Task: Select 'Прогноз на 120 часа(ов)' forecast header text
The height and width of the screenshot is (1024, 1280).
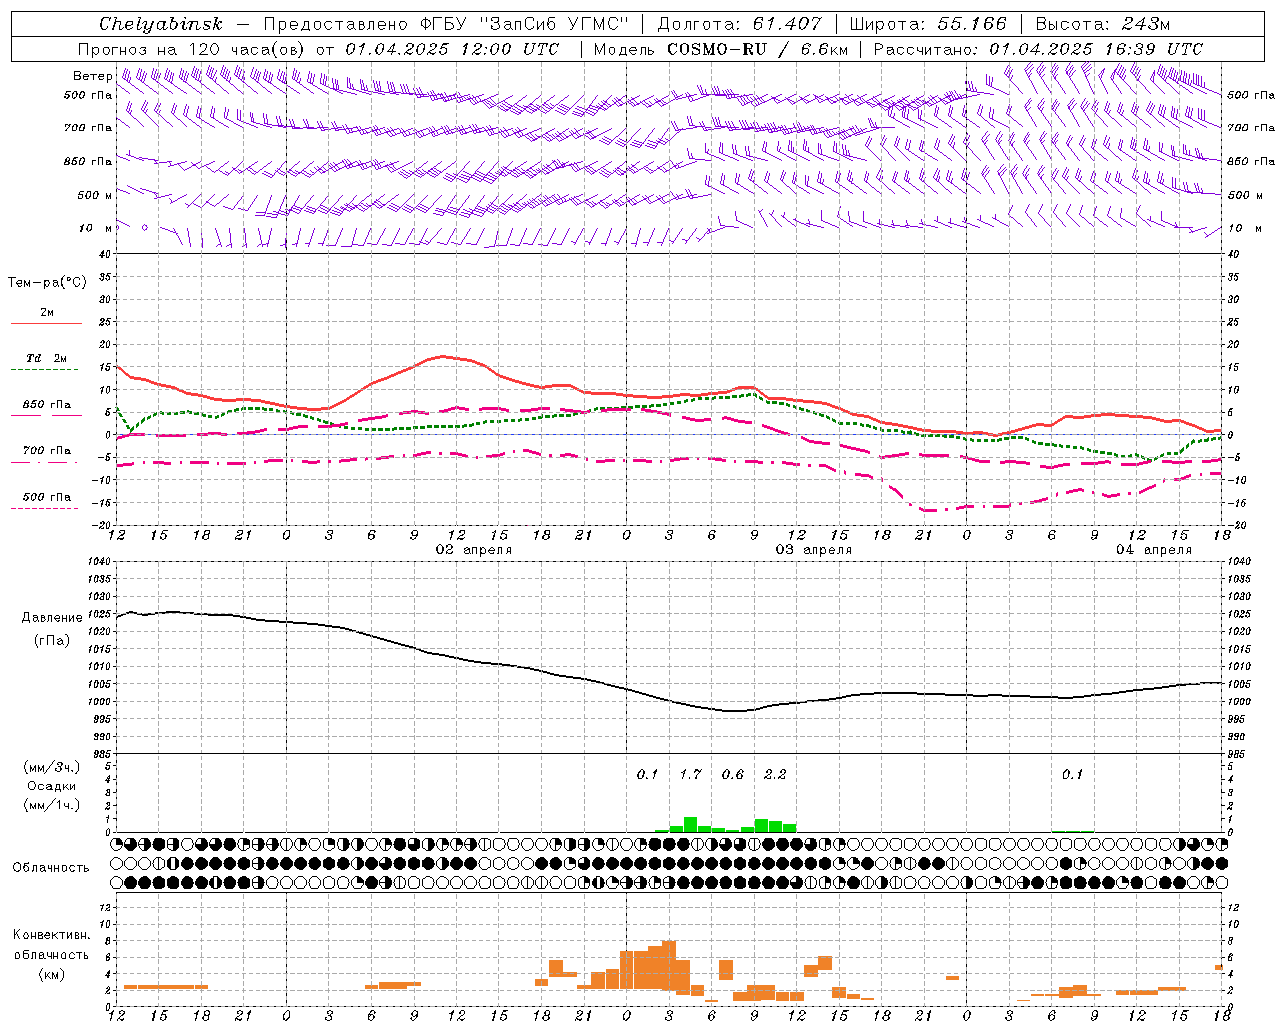Action: click(x=192, y=49)
